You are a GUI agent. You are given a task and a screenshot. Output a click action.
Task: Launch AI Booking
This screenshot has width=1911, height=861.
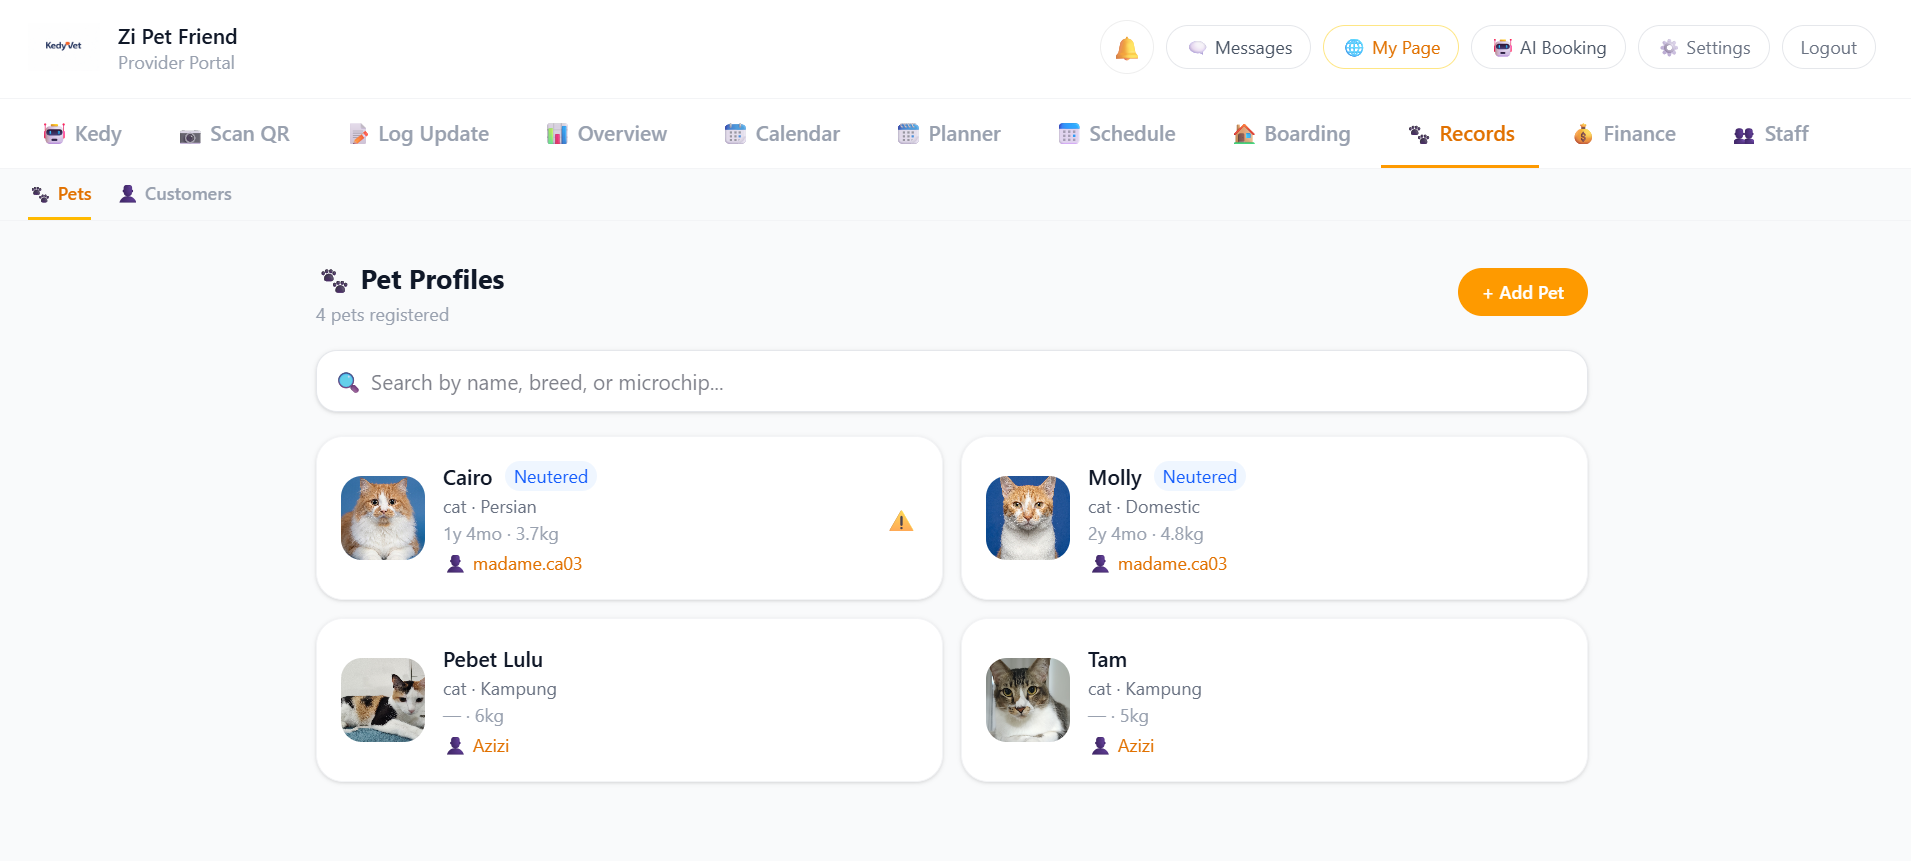[1548, 47]
